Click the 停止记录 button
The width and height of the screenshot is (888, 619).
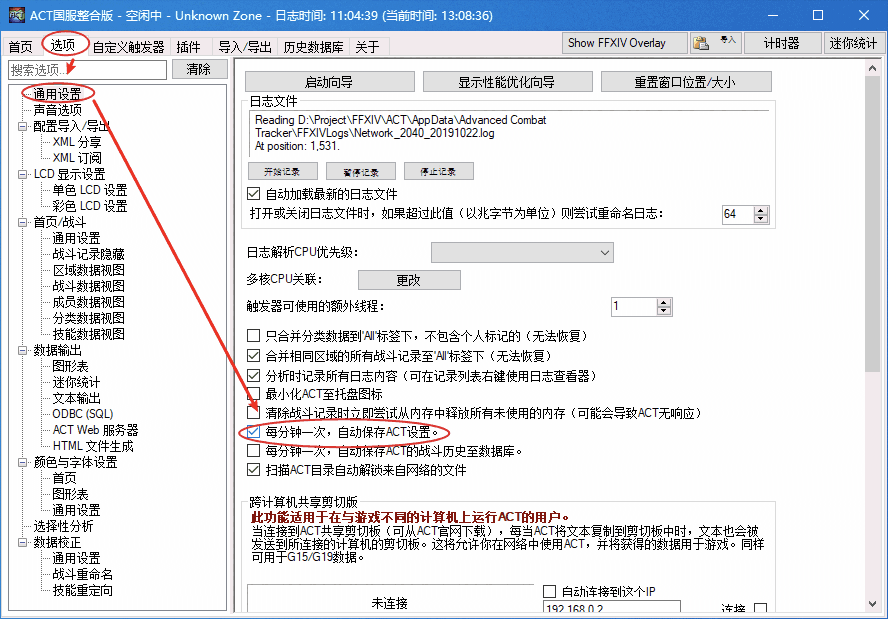pos(439,171)
